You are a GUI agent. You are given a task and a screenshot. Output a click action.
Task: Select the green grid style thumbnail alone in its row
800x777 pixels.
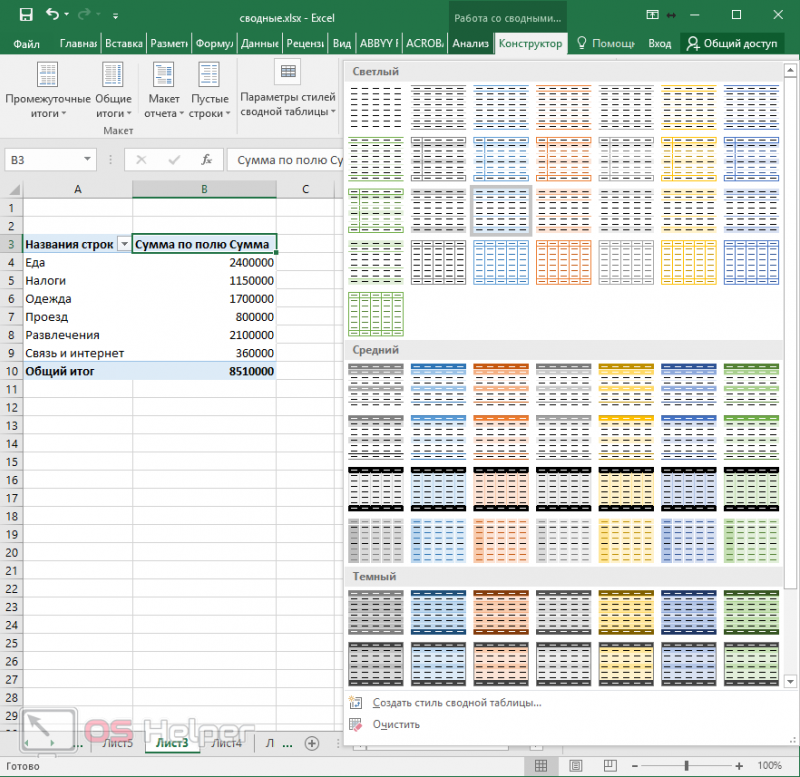click(376, 314)
